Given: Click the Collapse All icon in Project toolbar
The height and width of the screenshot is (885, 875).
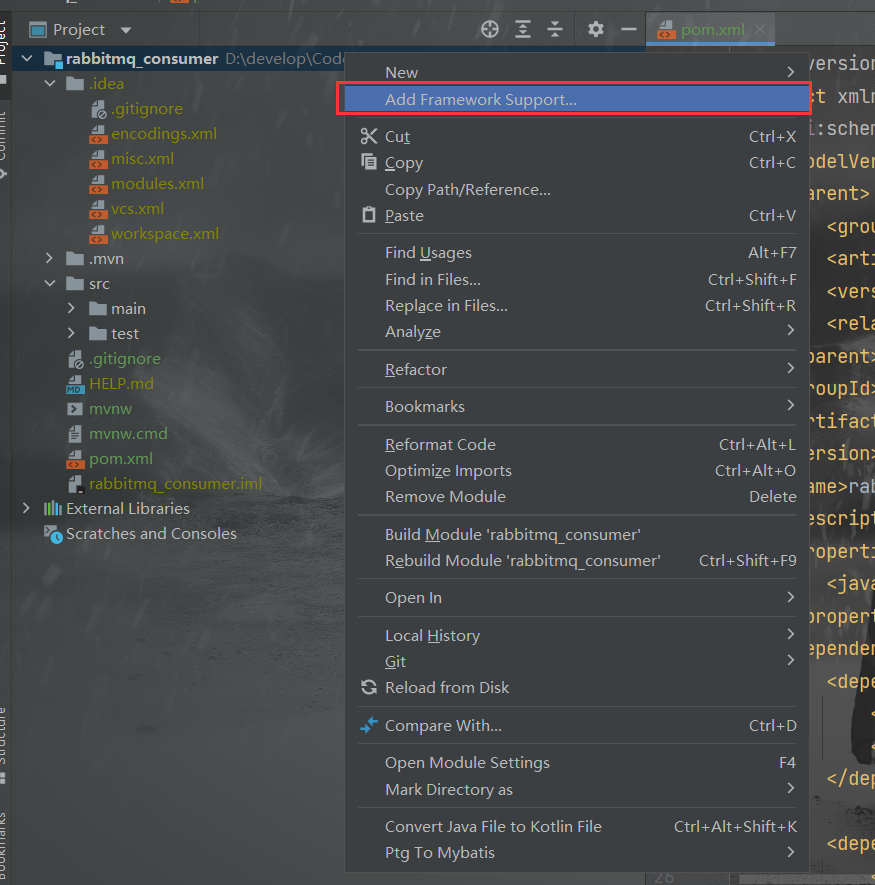Looking at the screenshot, I should (x=555, y=29).
